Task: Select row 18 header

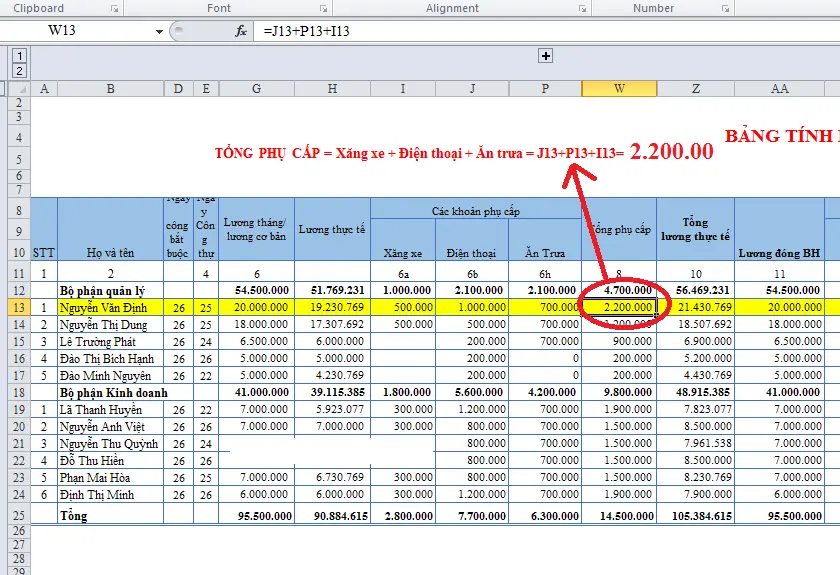Action: 19,392
